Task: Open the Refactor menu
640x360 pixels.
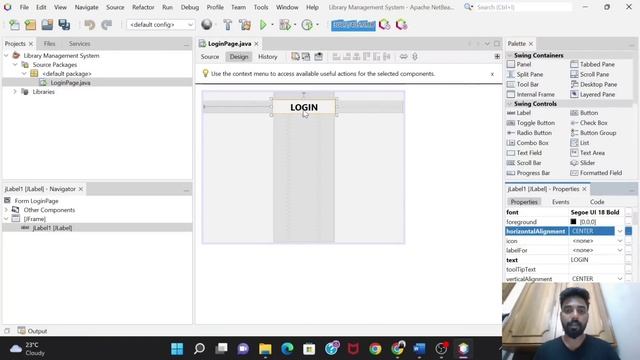Action: point(143,7)
